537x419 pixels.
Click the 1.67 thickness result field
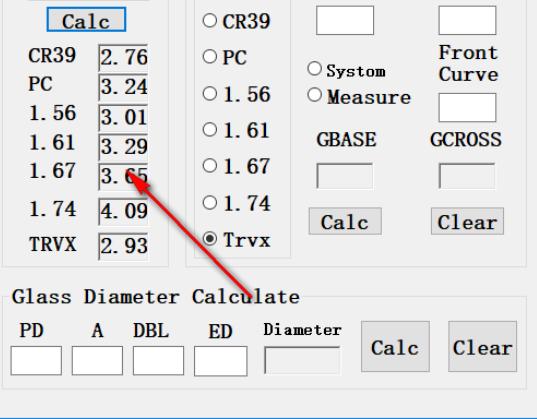point(123,176)
